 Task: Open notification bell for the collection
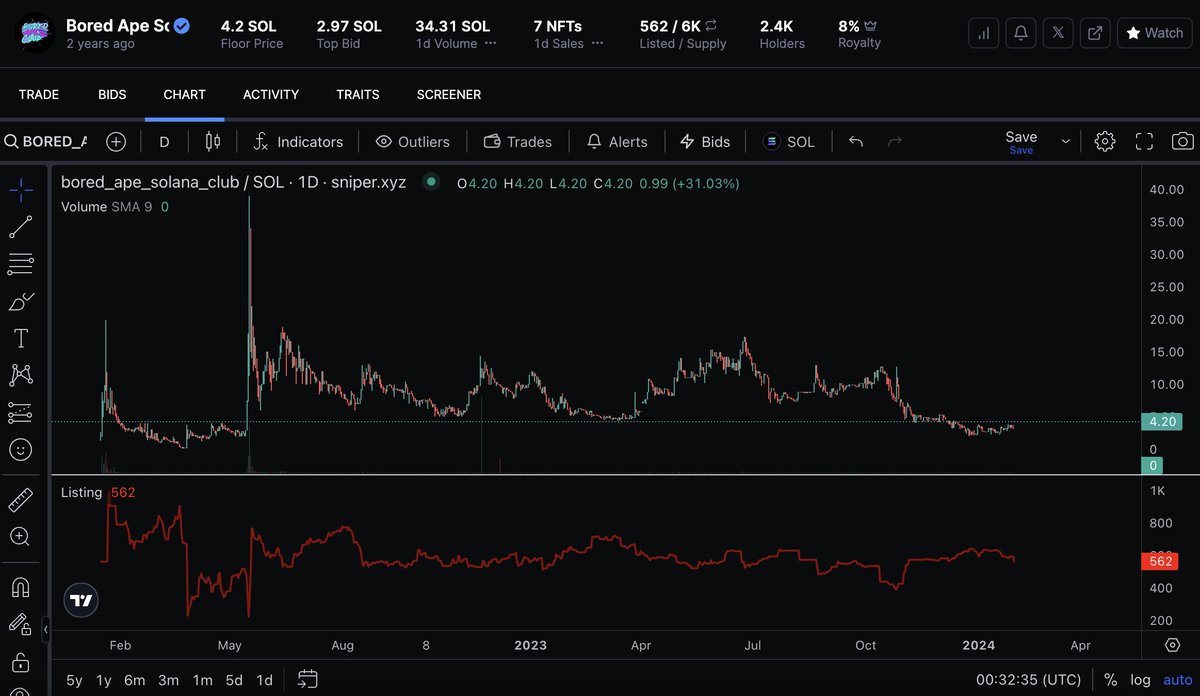pos(1022,33)
